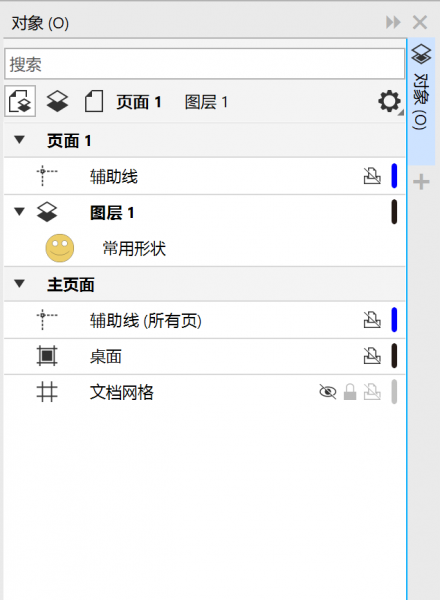Close the 对象 (O) docker panel

coord(420,23)
